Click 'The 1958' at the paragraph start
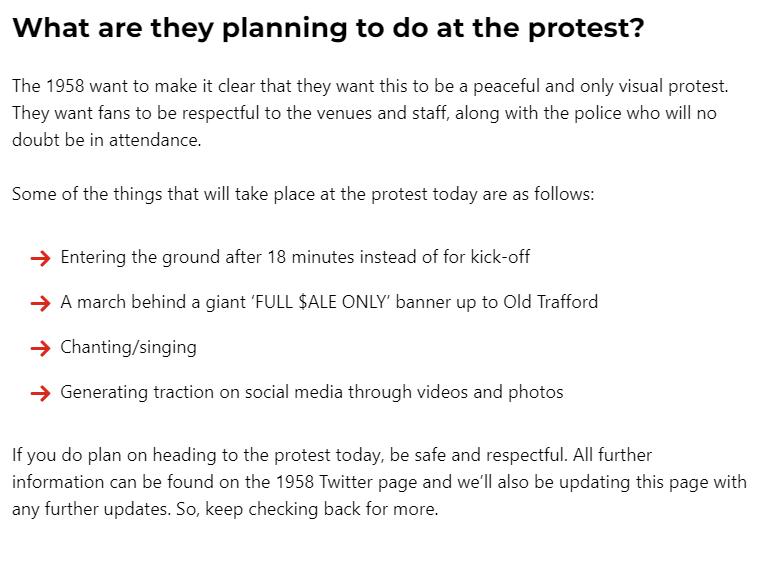 (x=48, y=86)
